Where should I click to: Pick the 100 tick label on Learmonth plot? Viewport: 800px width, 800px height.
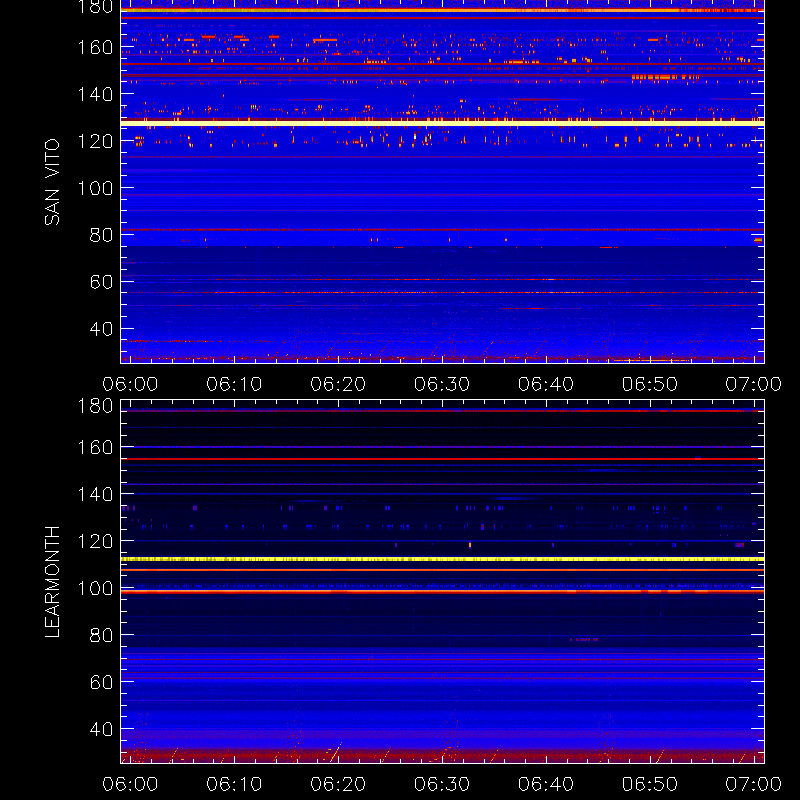[x=95, y=588]
